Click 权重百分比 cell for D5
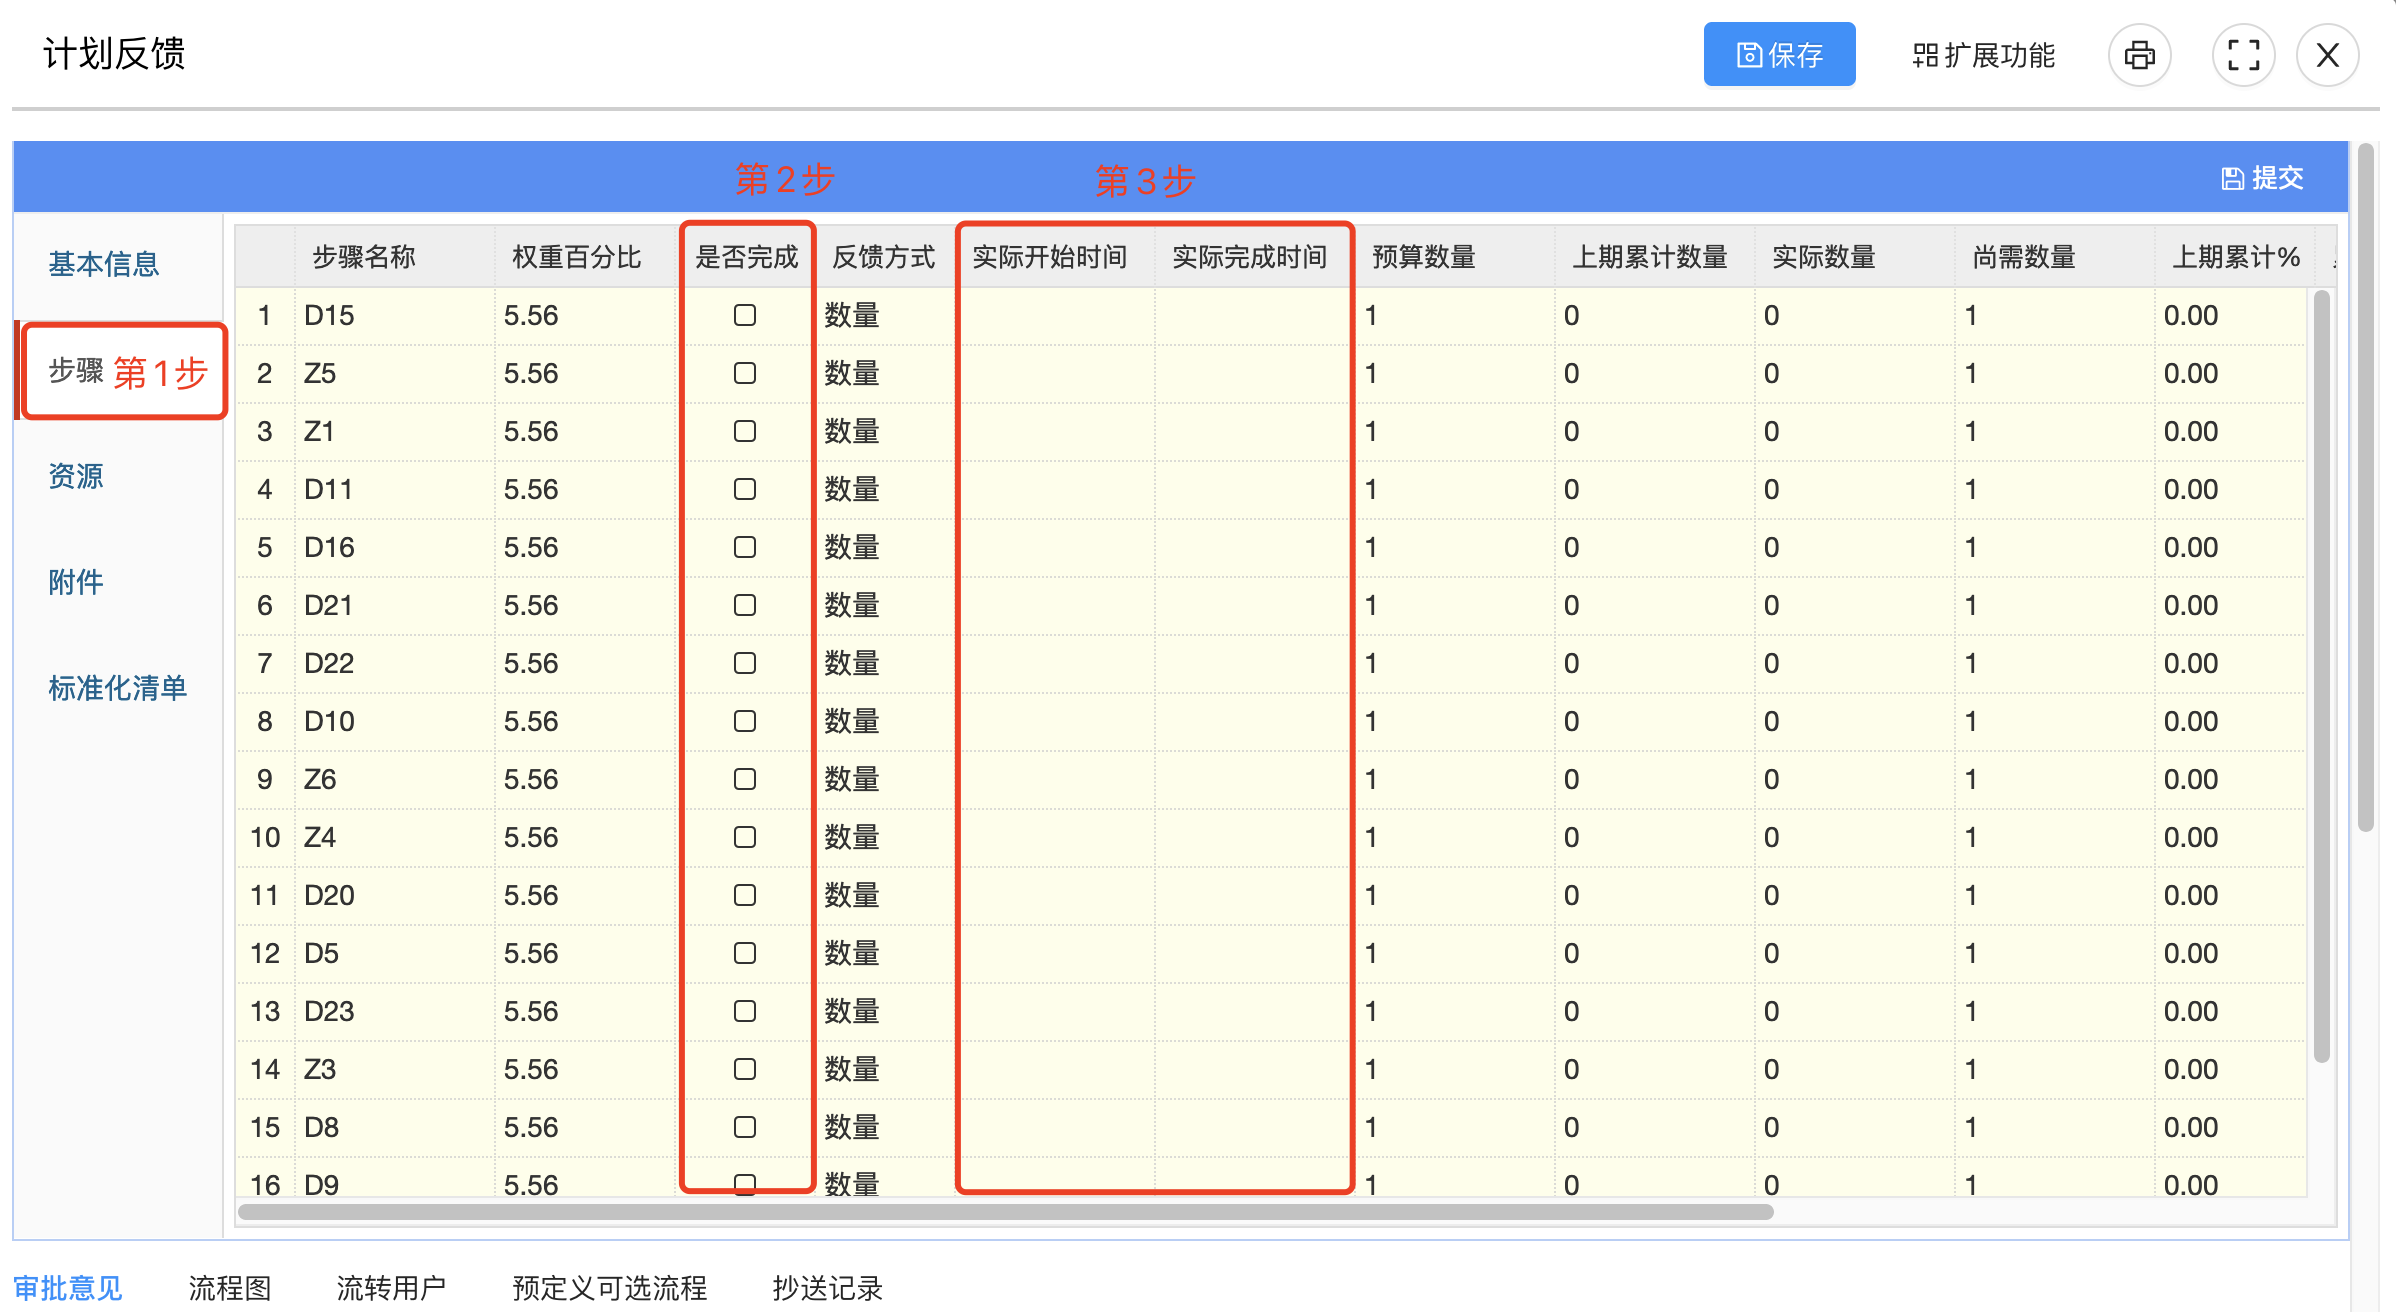 coord(585,953)
